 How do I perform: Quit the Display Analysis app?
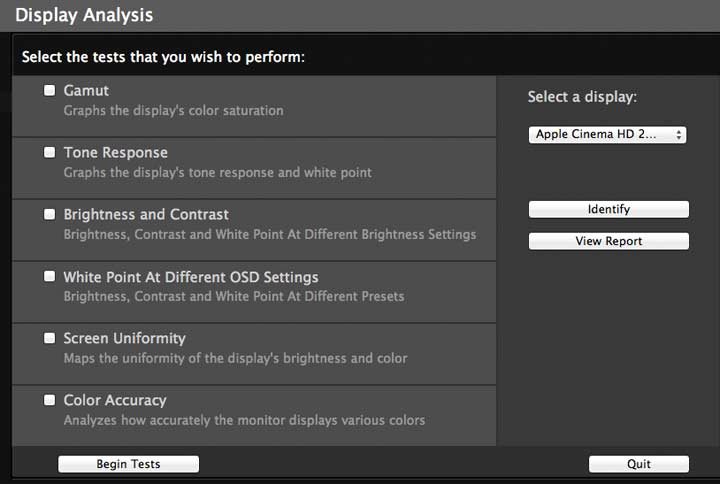pyautogui.click(x=639, y=464)
